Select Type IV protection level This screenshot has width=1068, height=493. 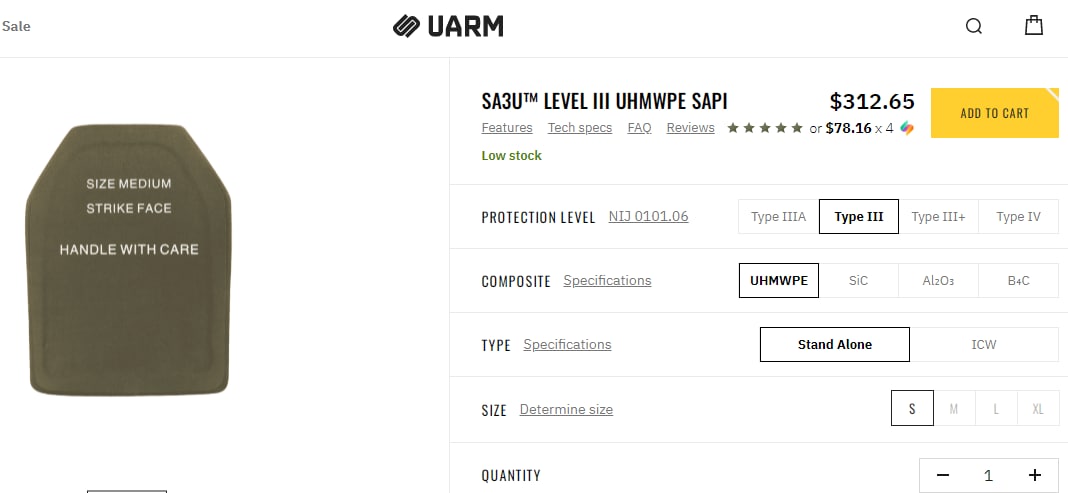(x=1018, y=217)
